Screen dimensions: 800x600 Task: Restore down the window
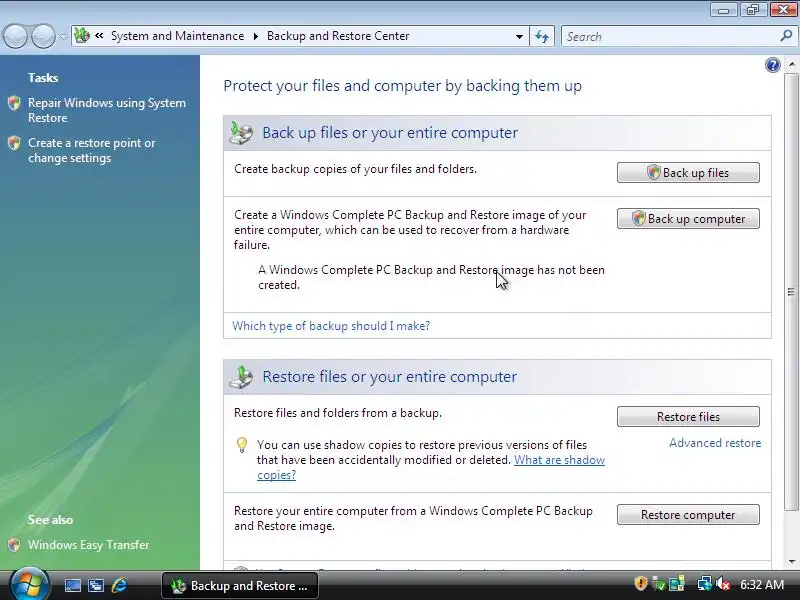753,9
